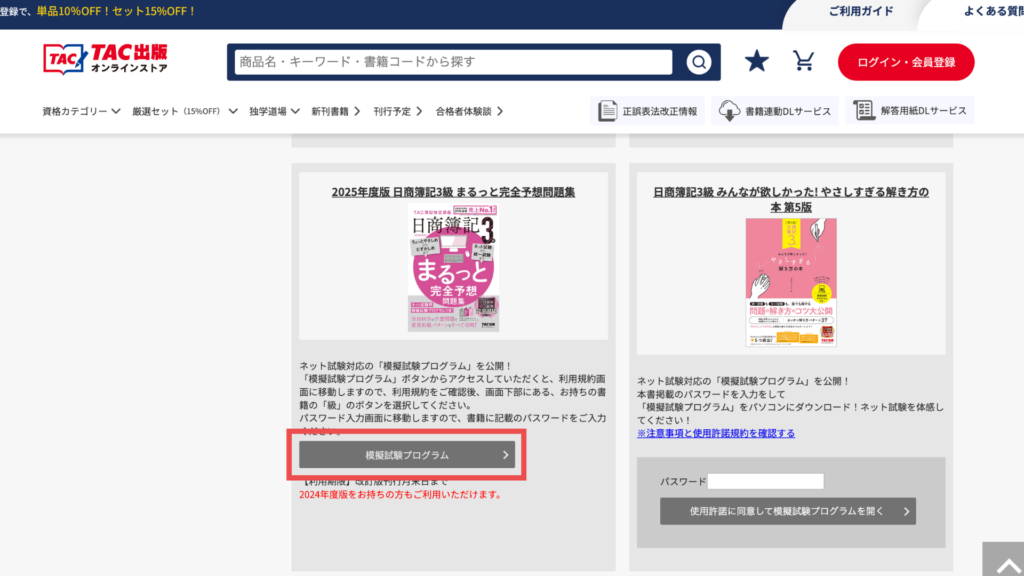Click the 書籍連動DLサービス cloud icon
Image resolution: width=1024 pixels, height=576 pixels.
coord(729,111)
